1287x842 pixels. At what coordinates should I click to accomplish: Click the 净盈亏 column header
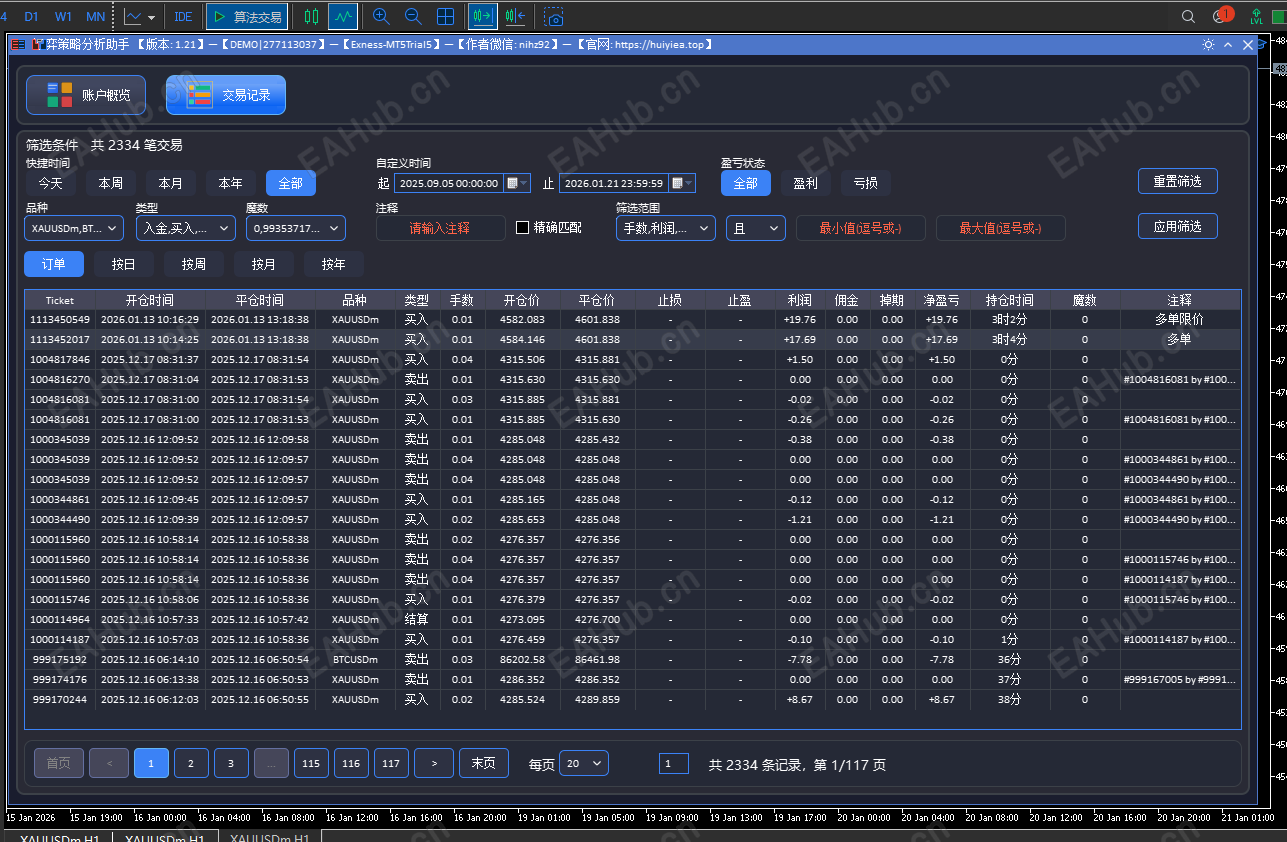942,300
